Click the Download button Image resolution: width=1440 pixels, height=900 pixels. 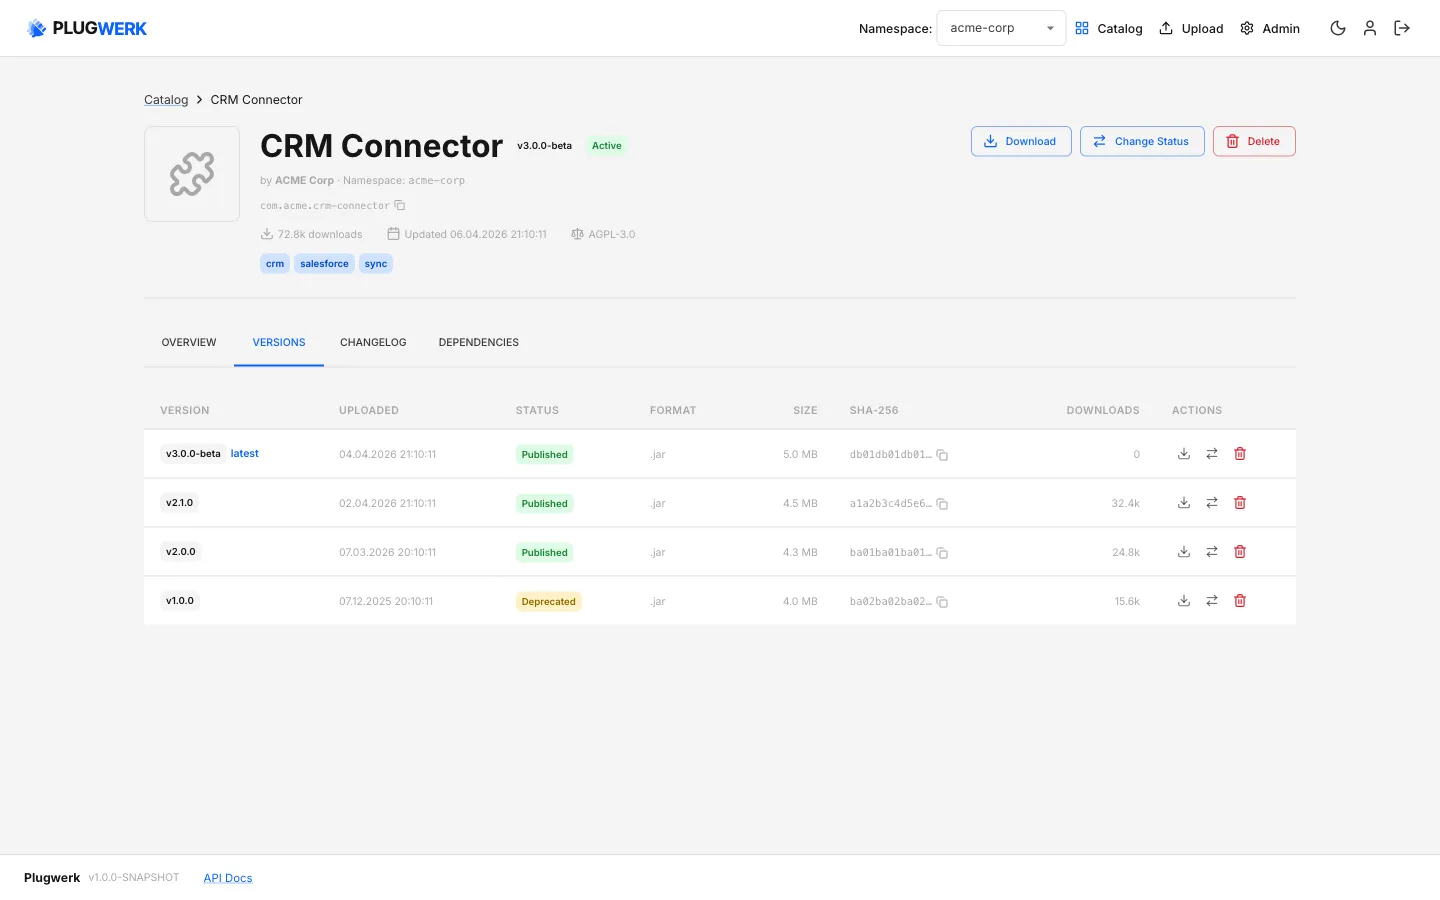click(x=1021, y=141)
